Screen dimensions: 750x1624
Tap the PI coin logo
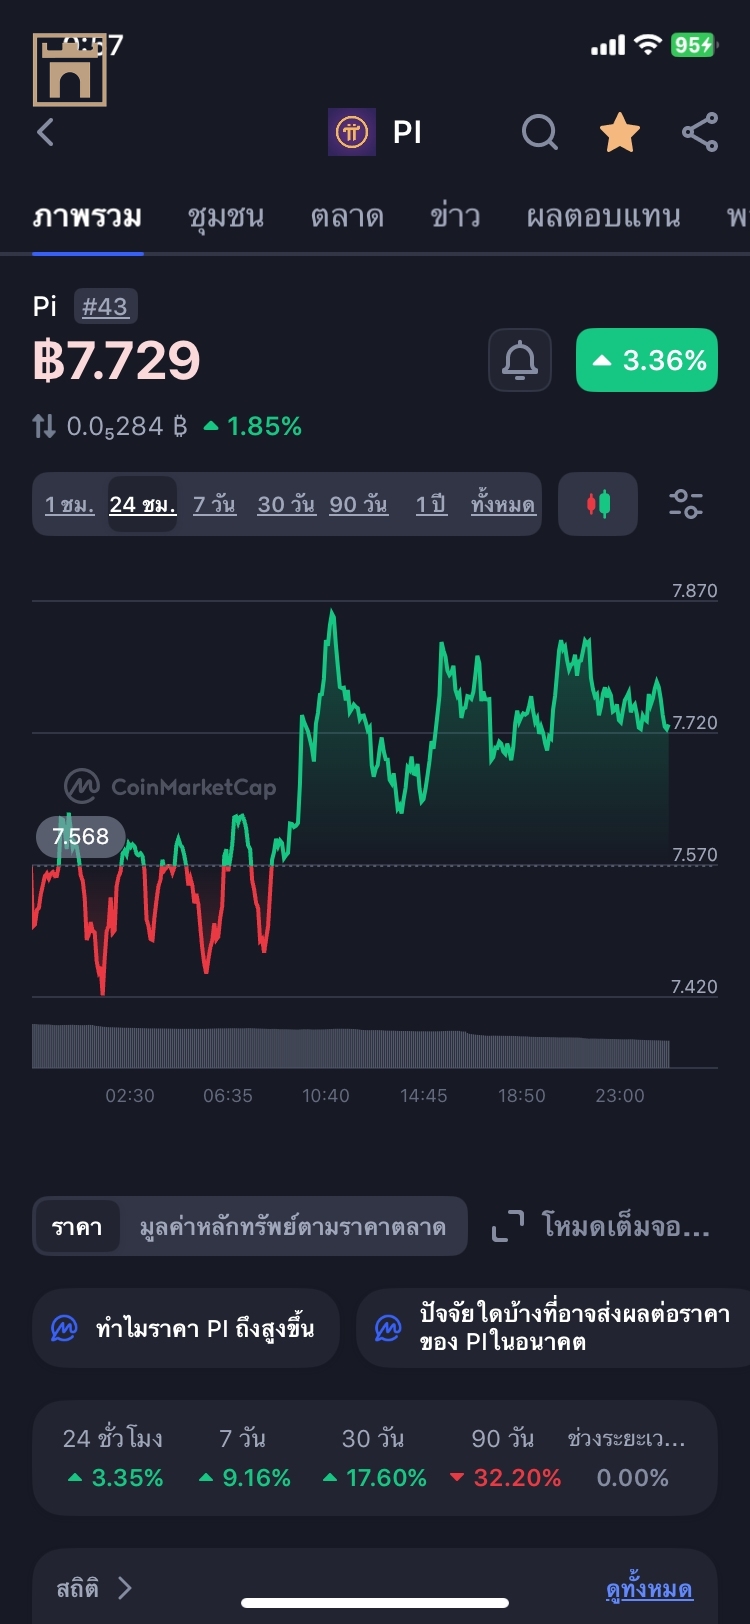(x=352, y=132)
